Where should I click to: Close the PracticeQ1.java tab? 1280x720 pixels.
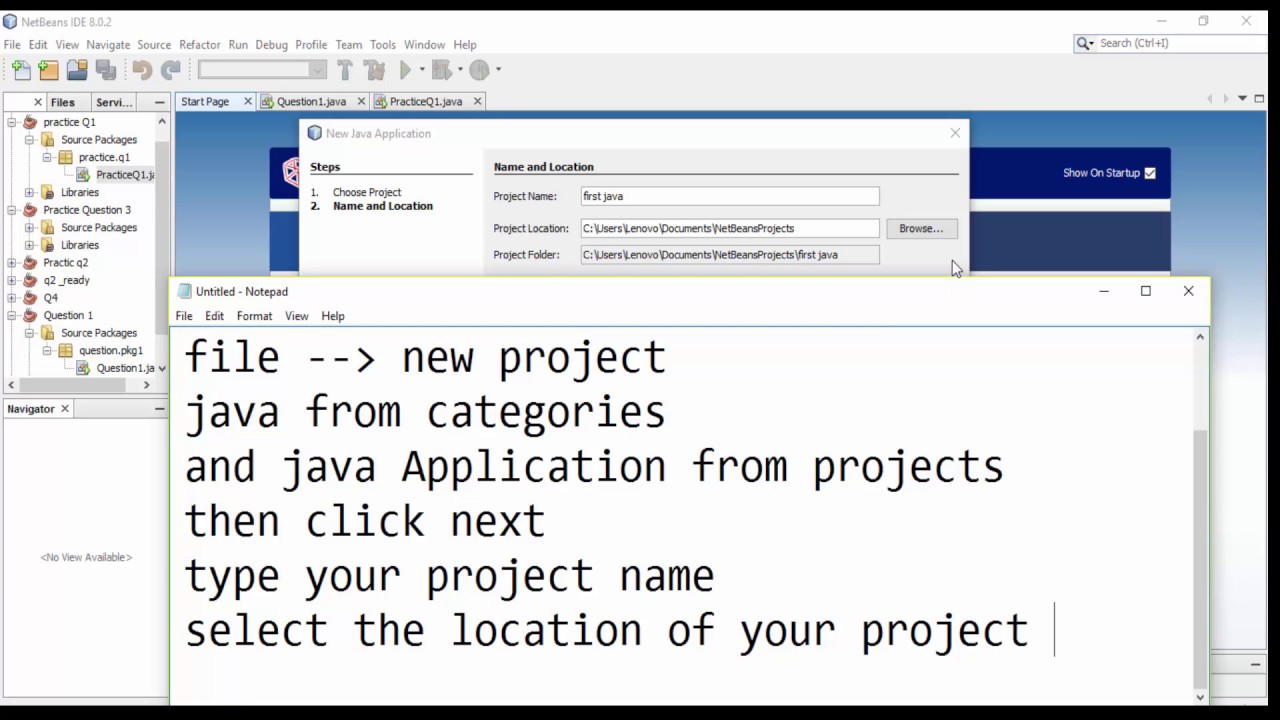tap(477, 102)
